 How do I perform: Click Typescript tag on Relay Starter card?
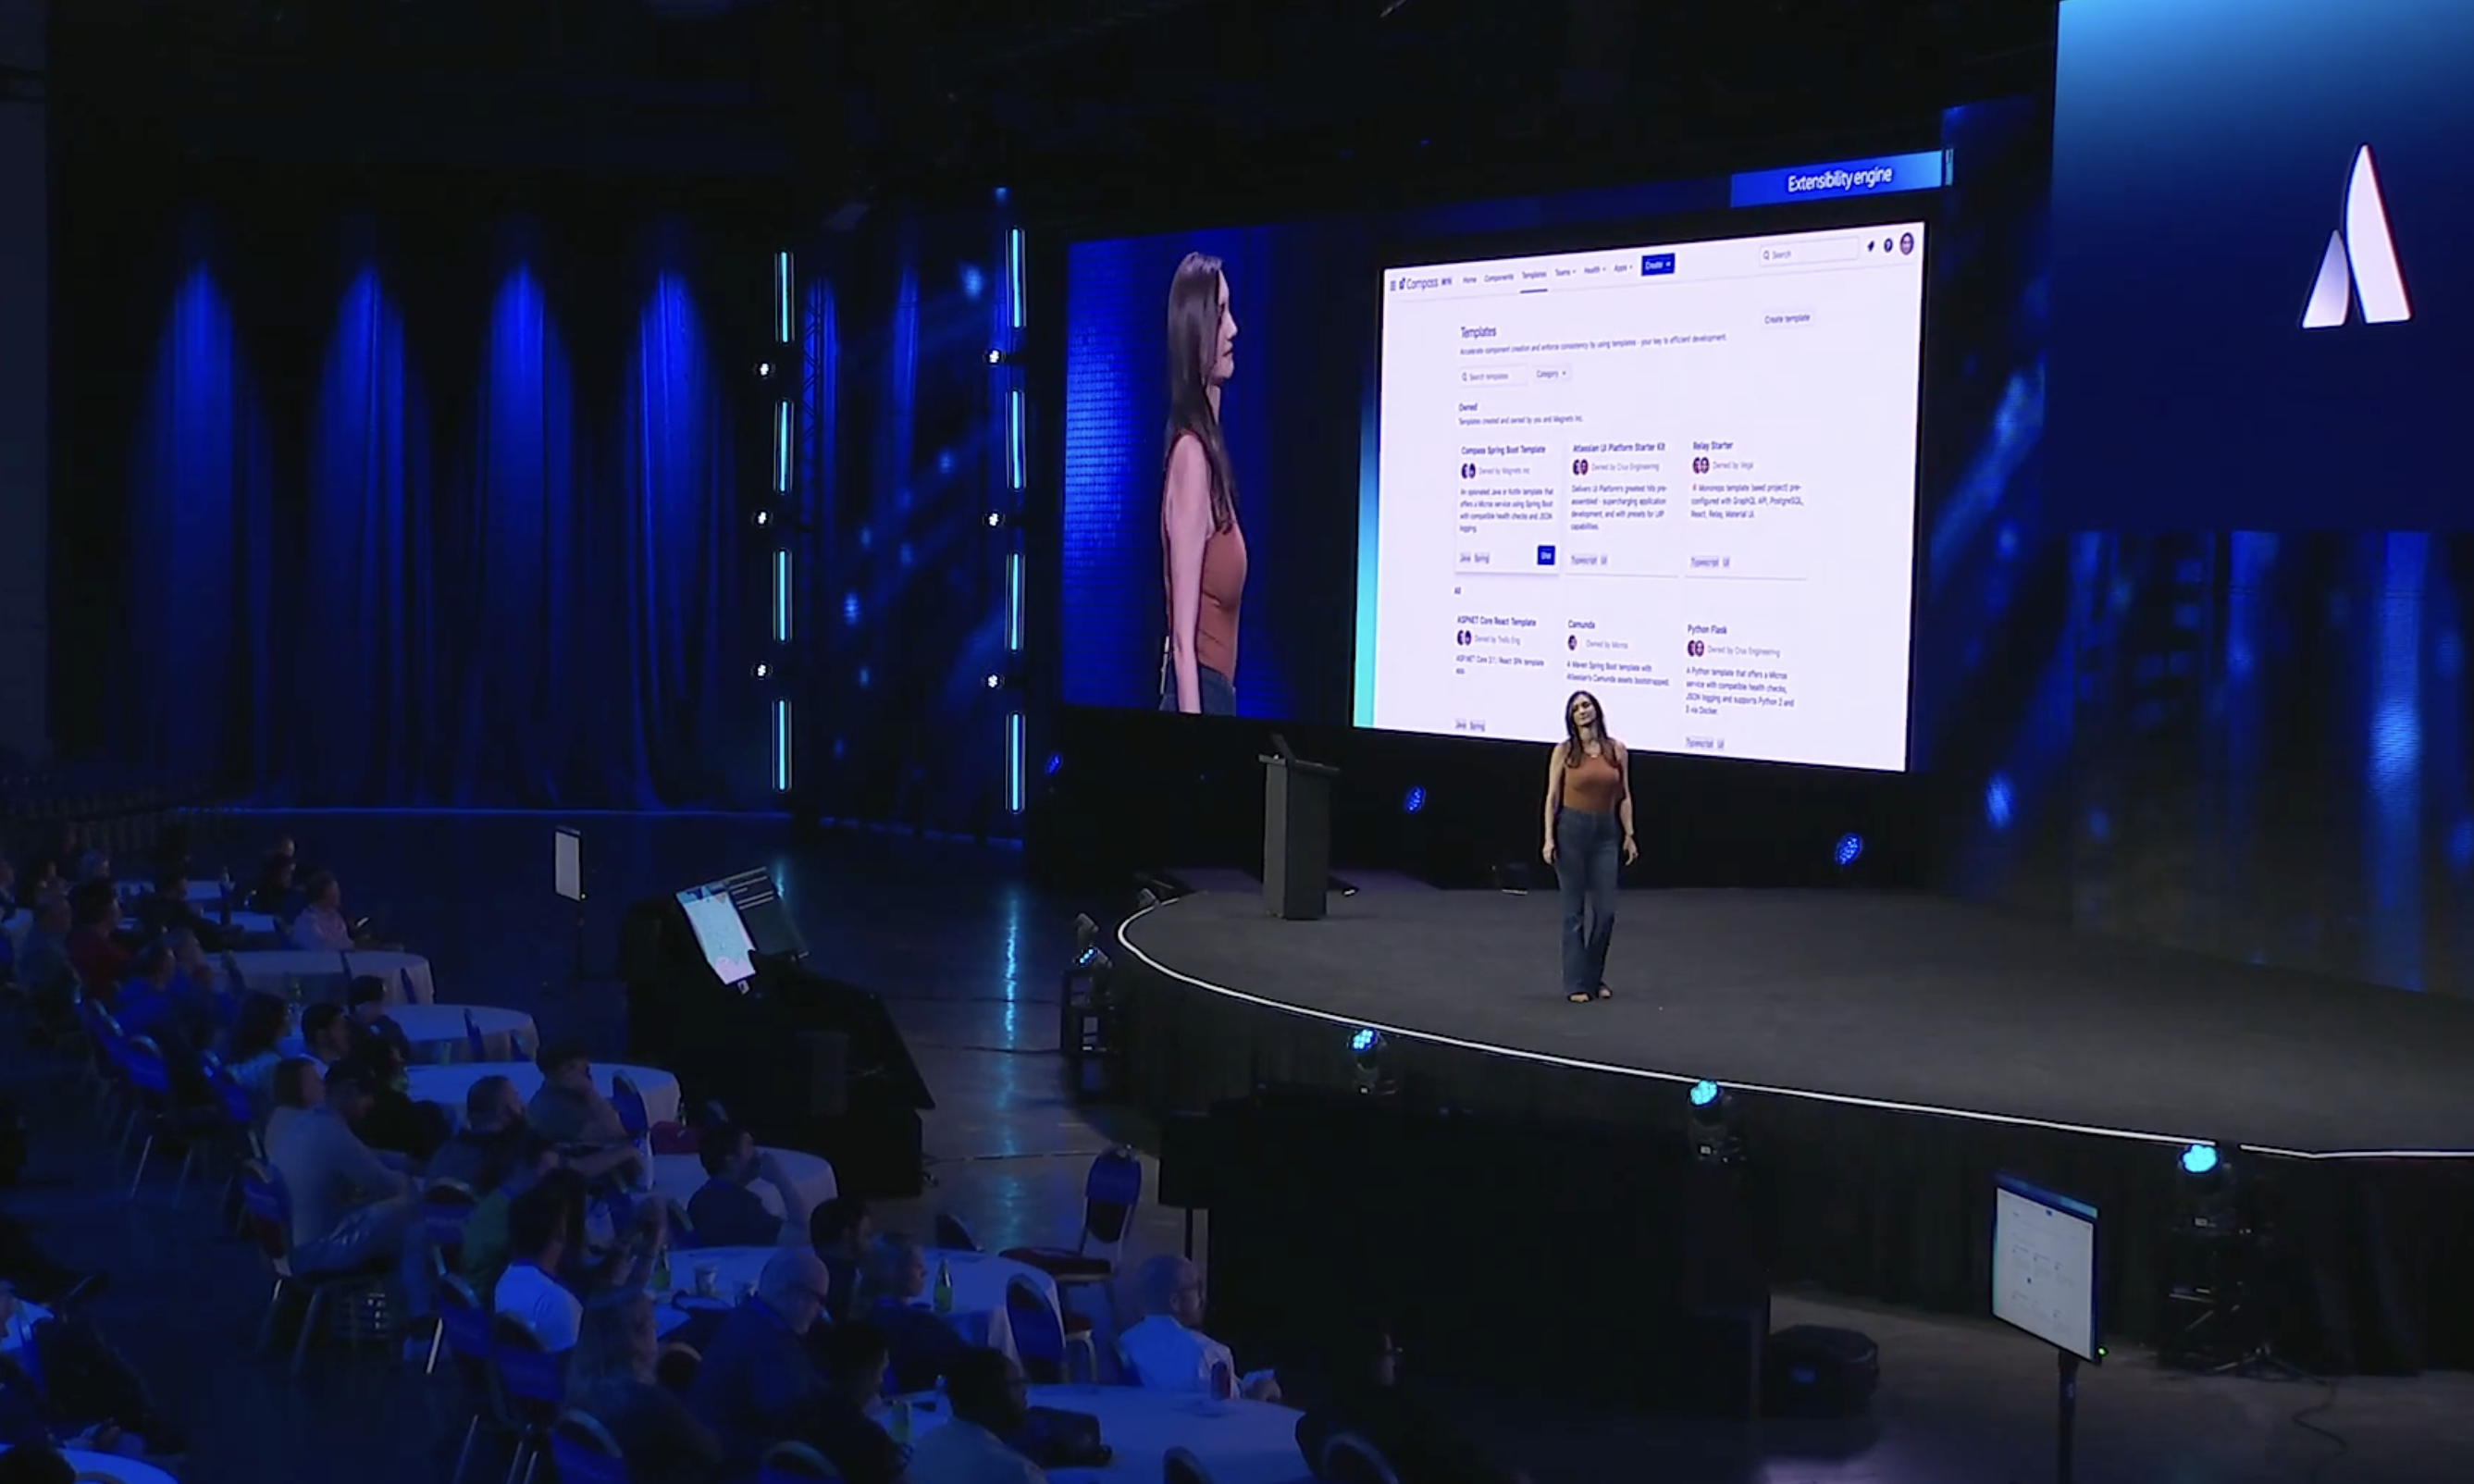(x=1705, y=563)
